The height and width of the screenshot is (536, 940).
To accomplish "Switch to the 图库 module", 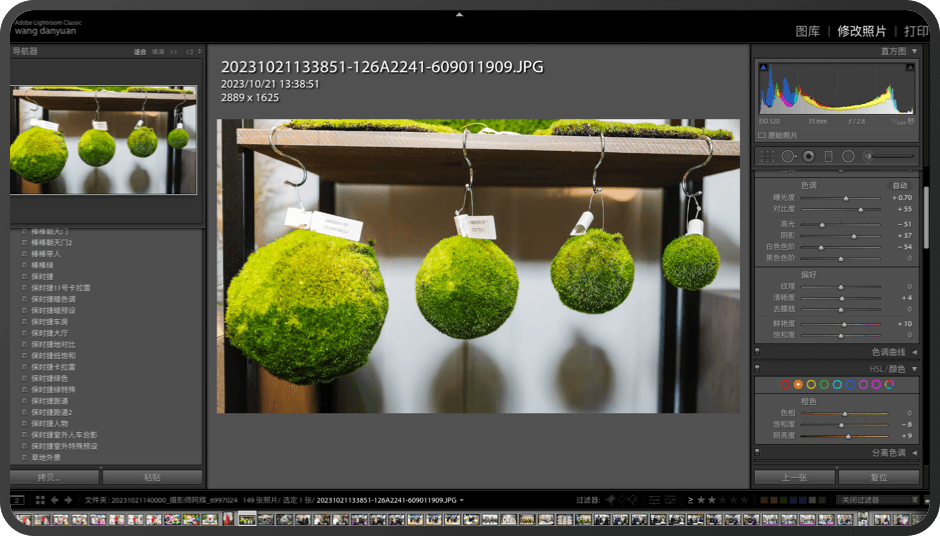I will (807, 31).
